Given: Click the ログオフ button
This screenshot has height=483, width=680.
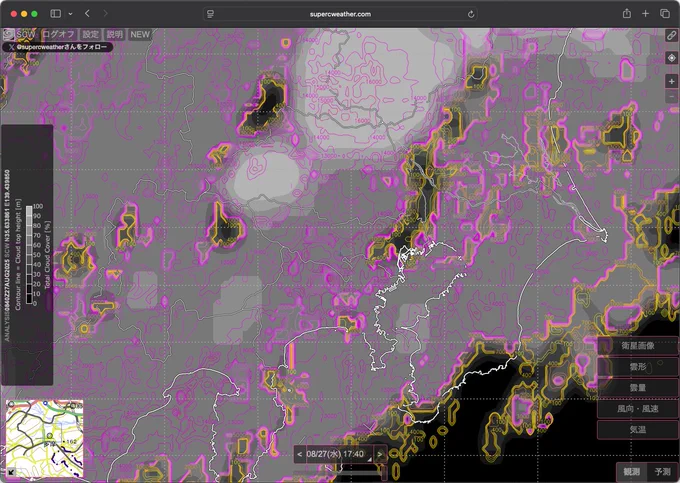Looking at the screenshot, I should (58, 34).
